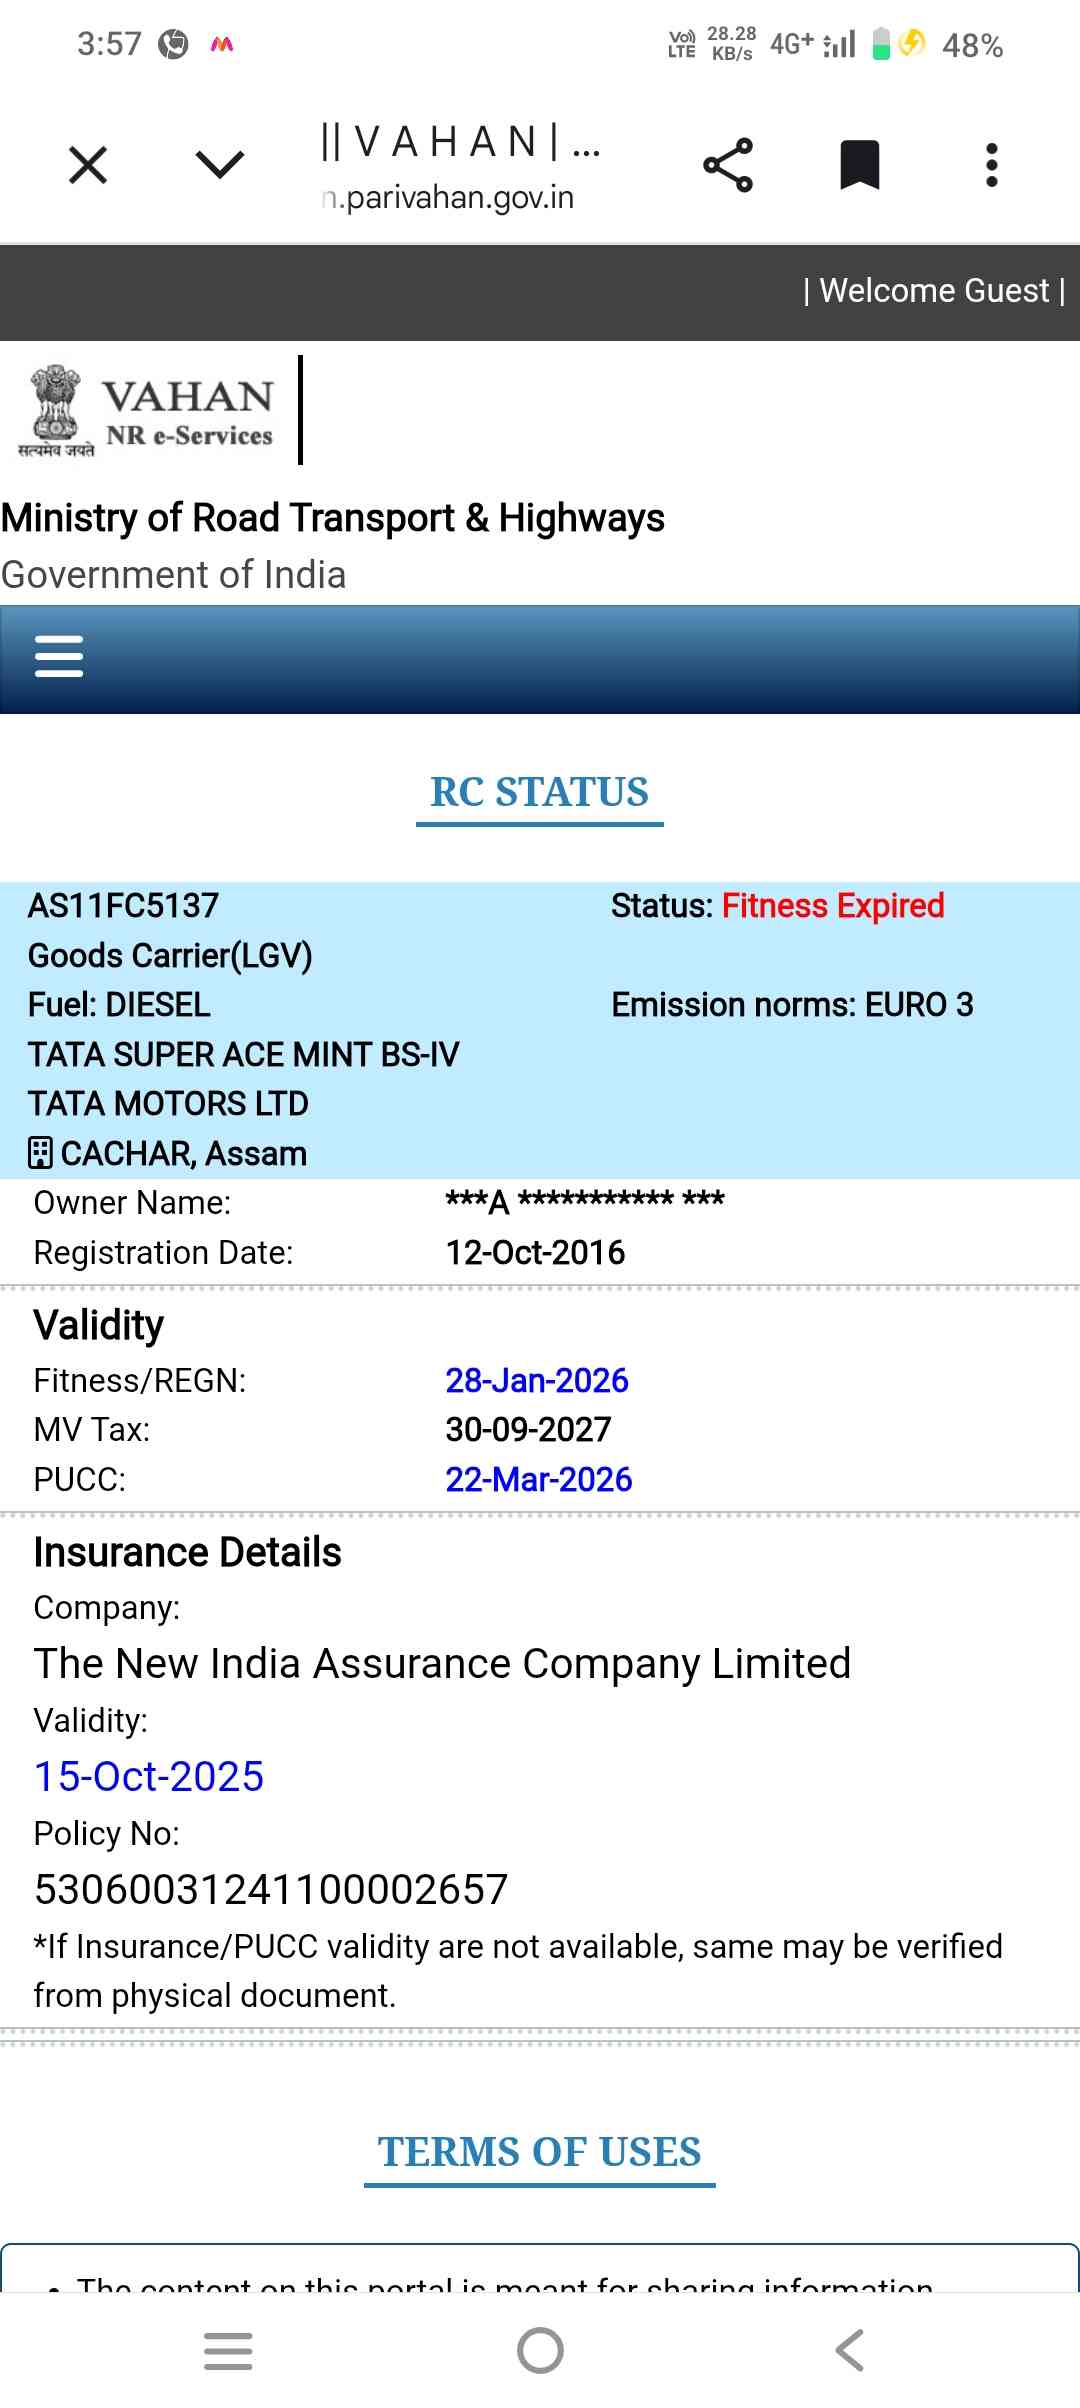Viewport: 1080px width, 2408px height.
Task: Tap the TERMS OF USES heading
Action: coord(540,2152)
